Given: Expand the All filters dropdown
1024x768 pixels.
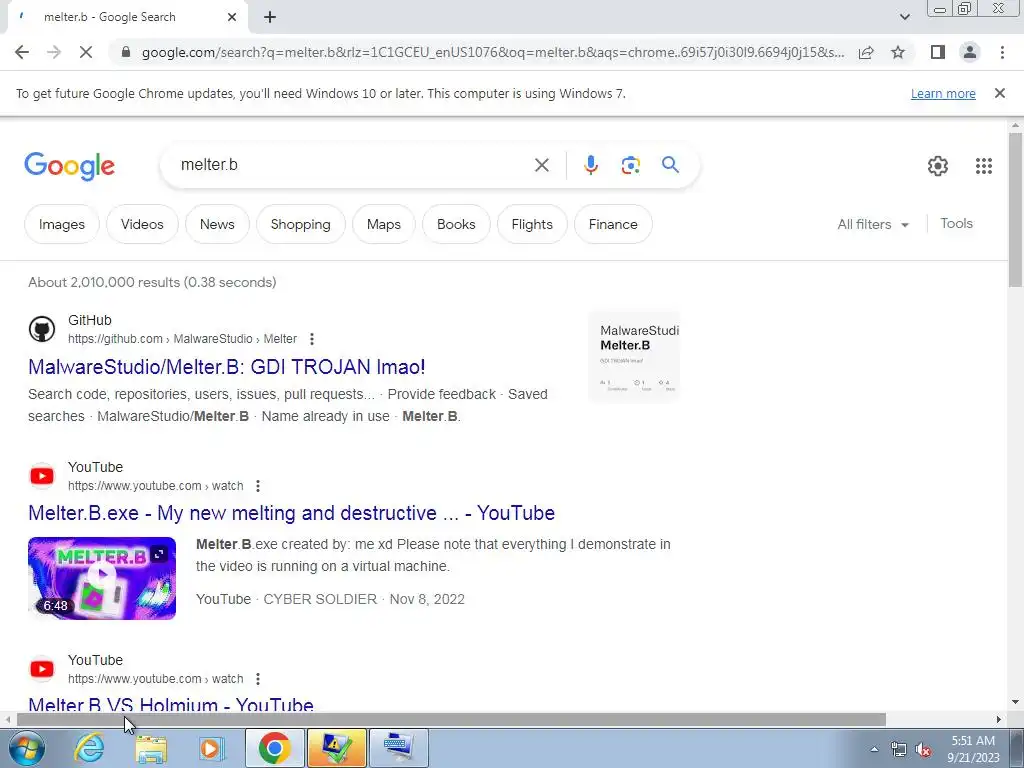Looking at the screenshot, I should (x=873, y=224).
